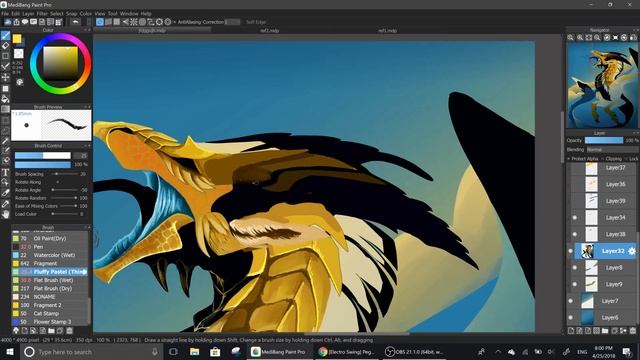Toggle visibility of Layer6
This screenshot has height=360, width=640.
point(571,318)
